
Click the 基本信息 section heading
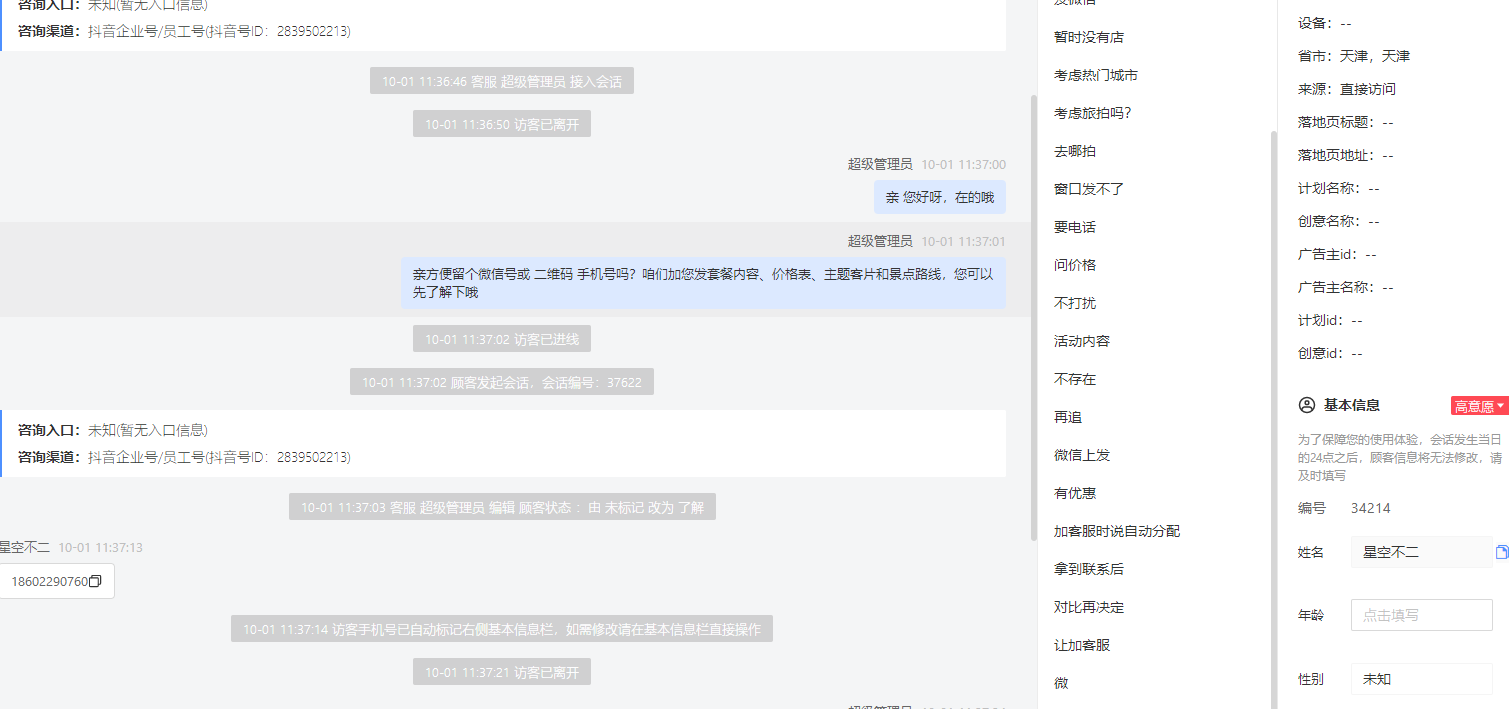click(x=1352, y=405)
